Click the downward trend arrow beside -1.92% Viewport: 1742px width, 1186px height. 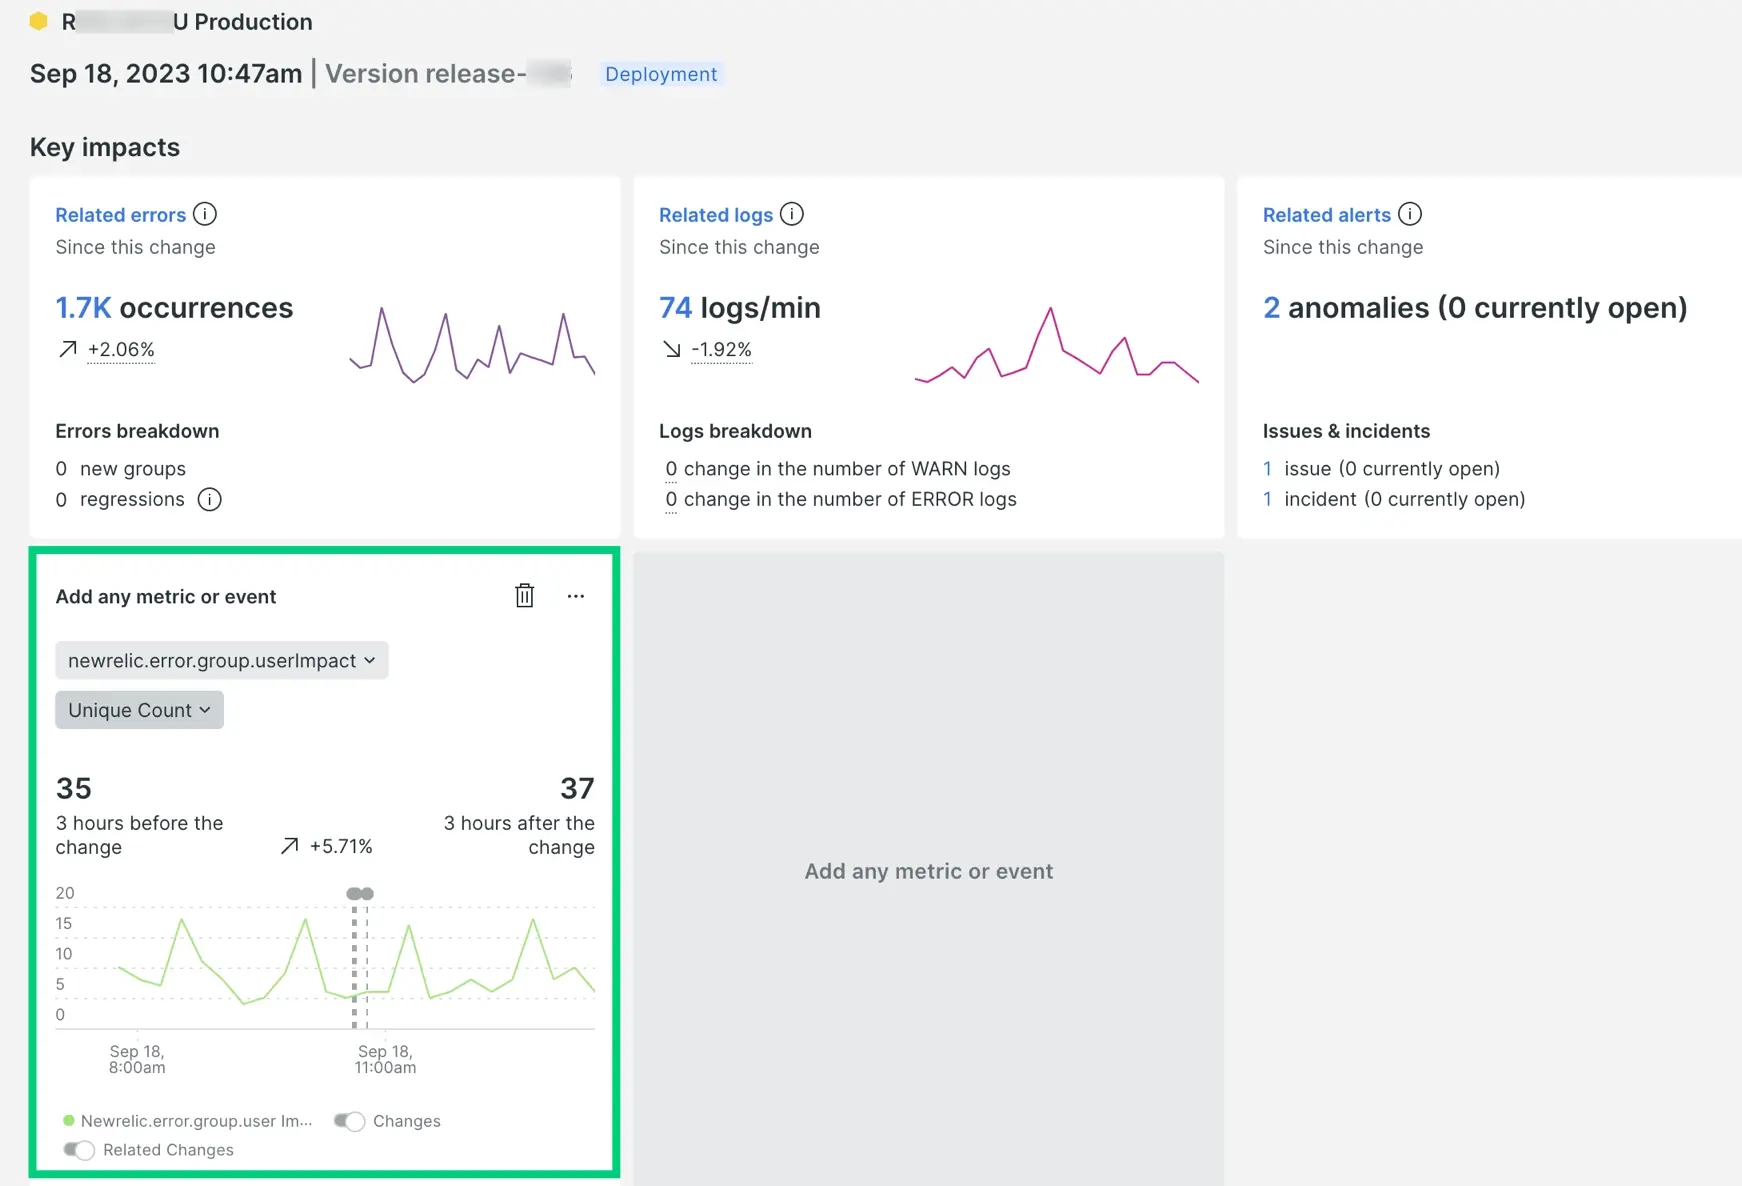[672, 349]
